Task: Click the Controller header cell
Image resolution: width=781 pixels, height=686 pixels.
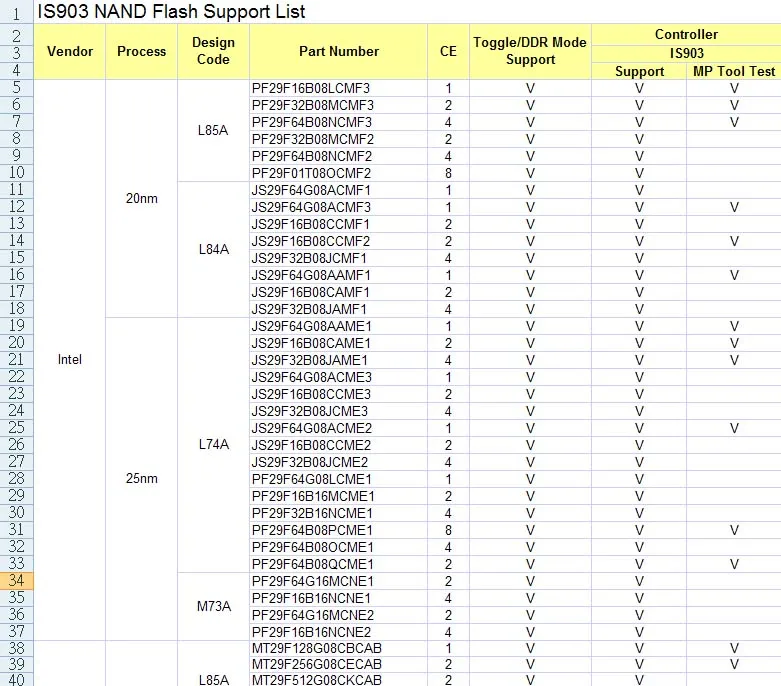Action: click(686, 34)
